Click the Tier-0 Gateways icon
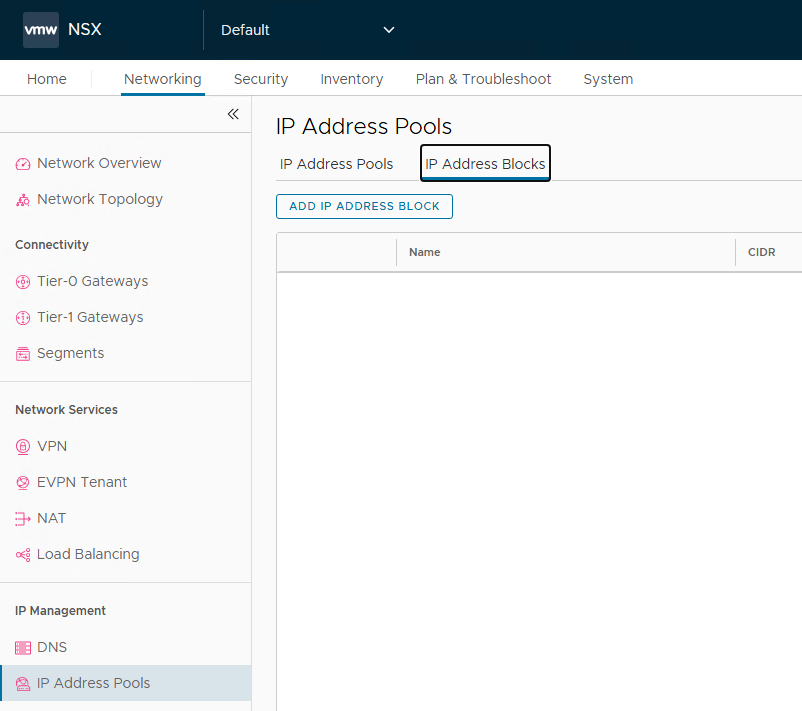Screen dimensions: 802x711 (x=23, y=282)
